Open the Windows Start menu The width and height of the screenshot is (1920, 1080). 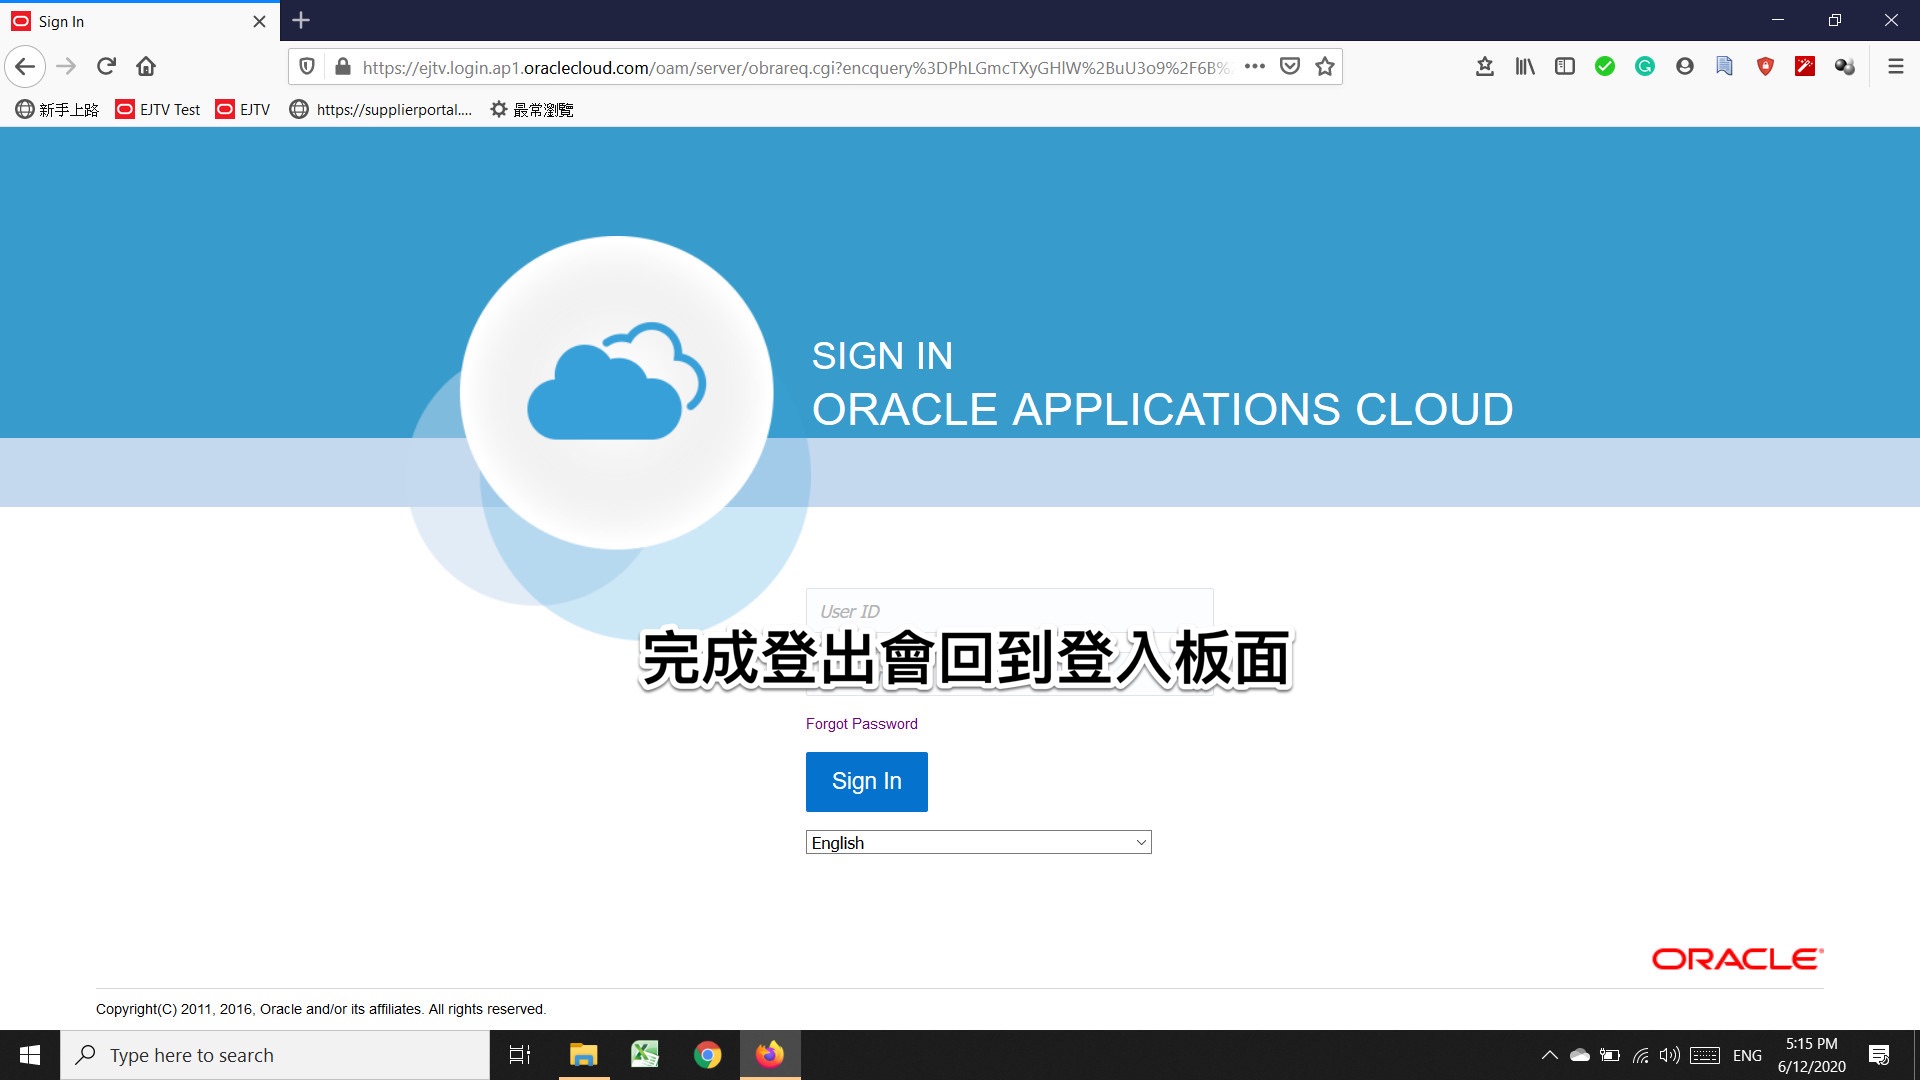[30, 1055]
